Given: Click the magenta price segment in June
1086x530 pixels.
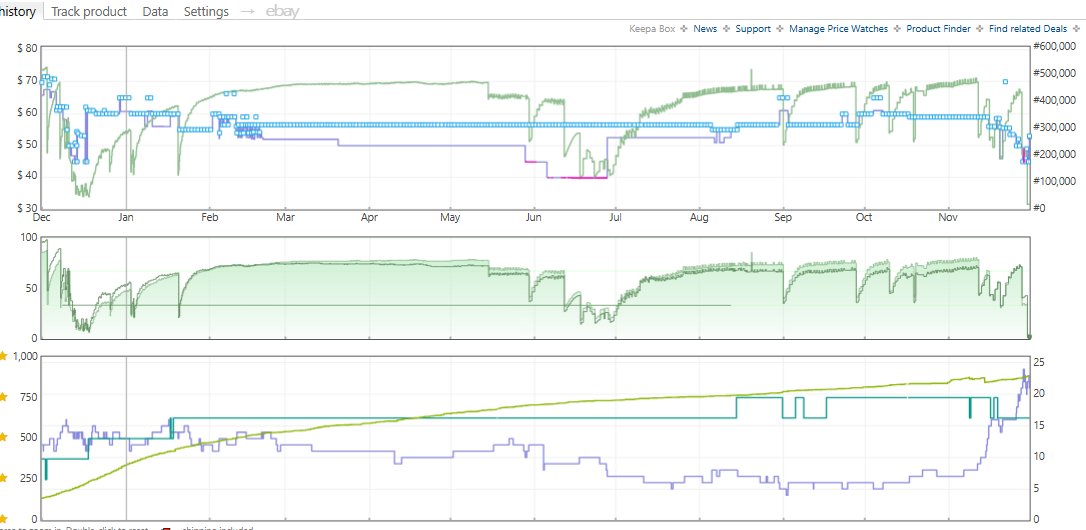Looking at the screenshot, I should pyautogui.click(x=585, y=178).
